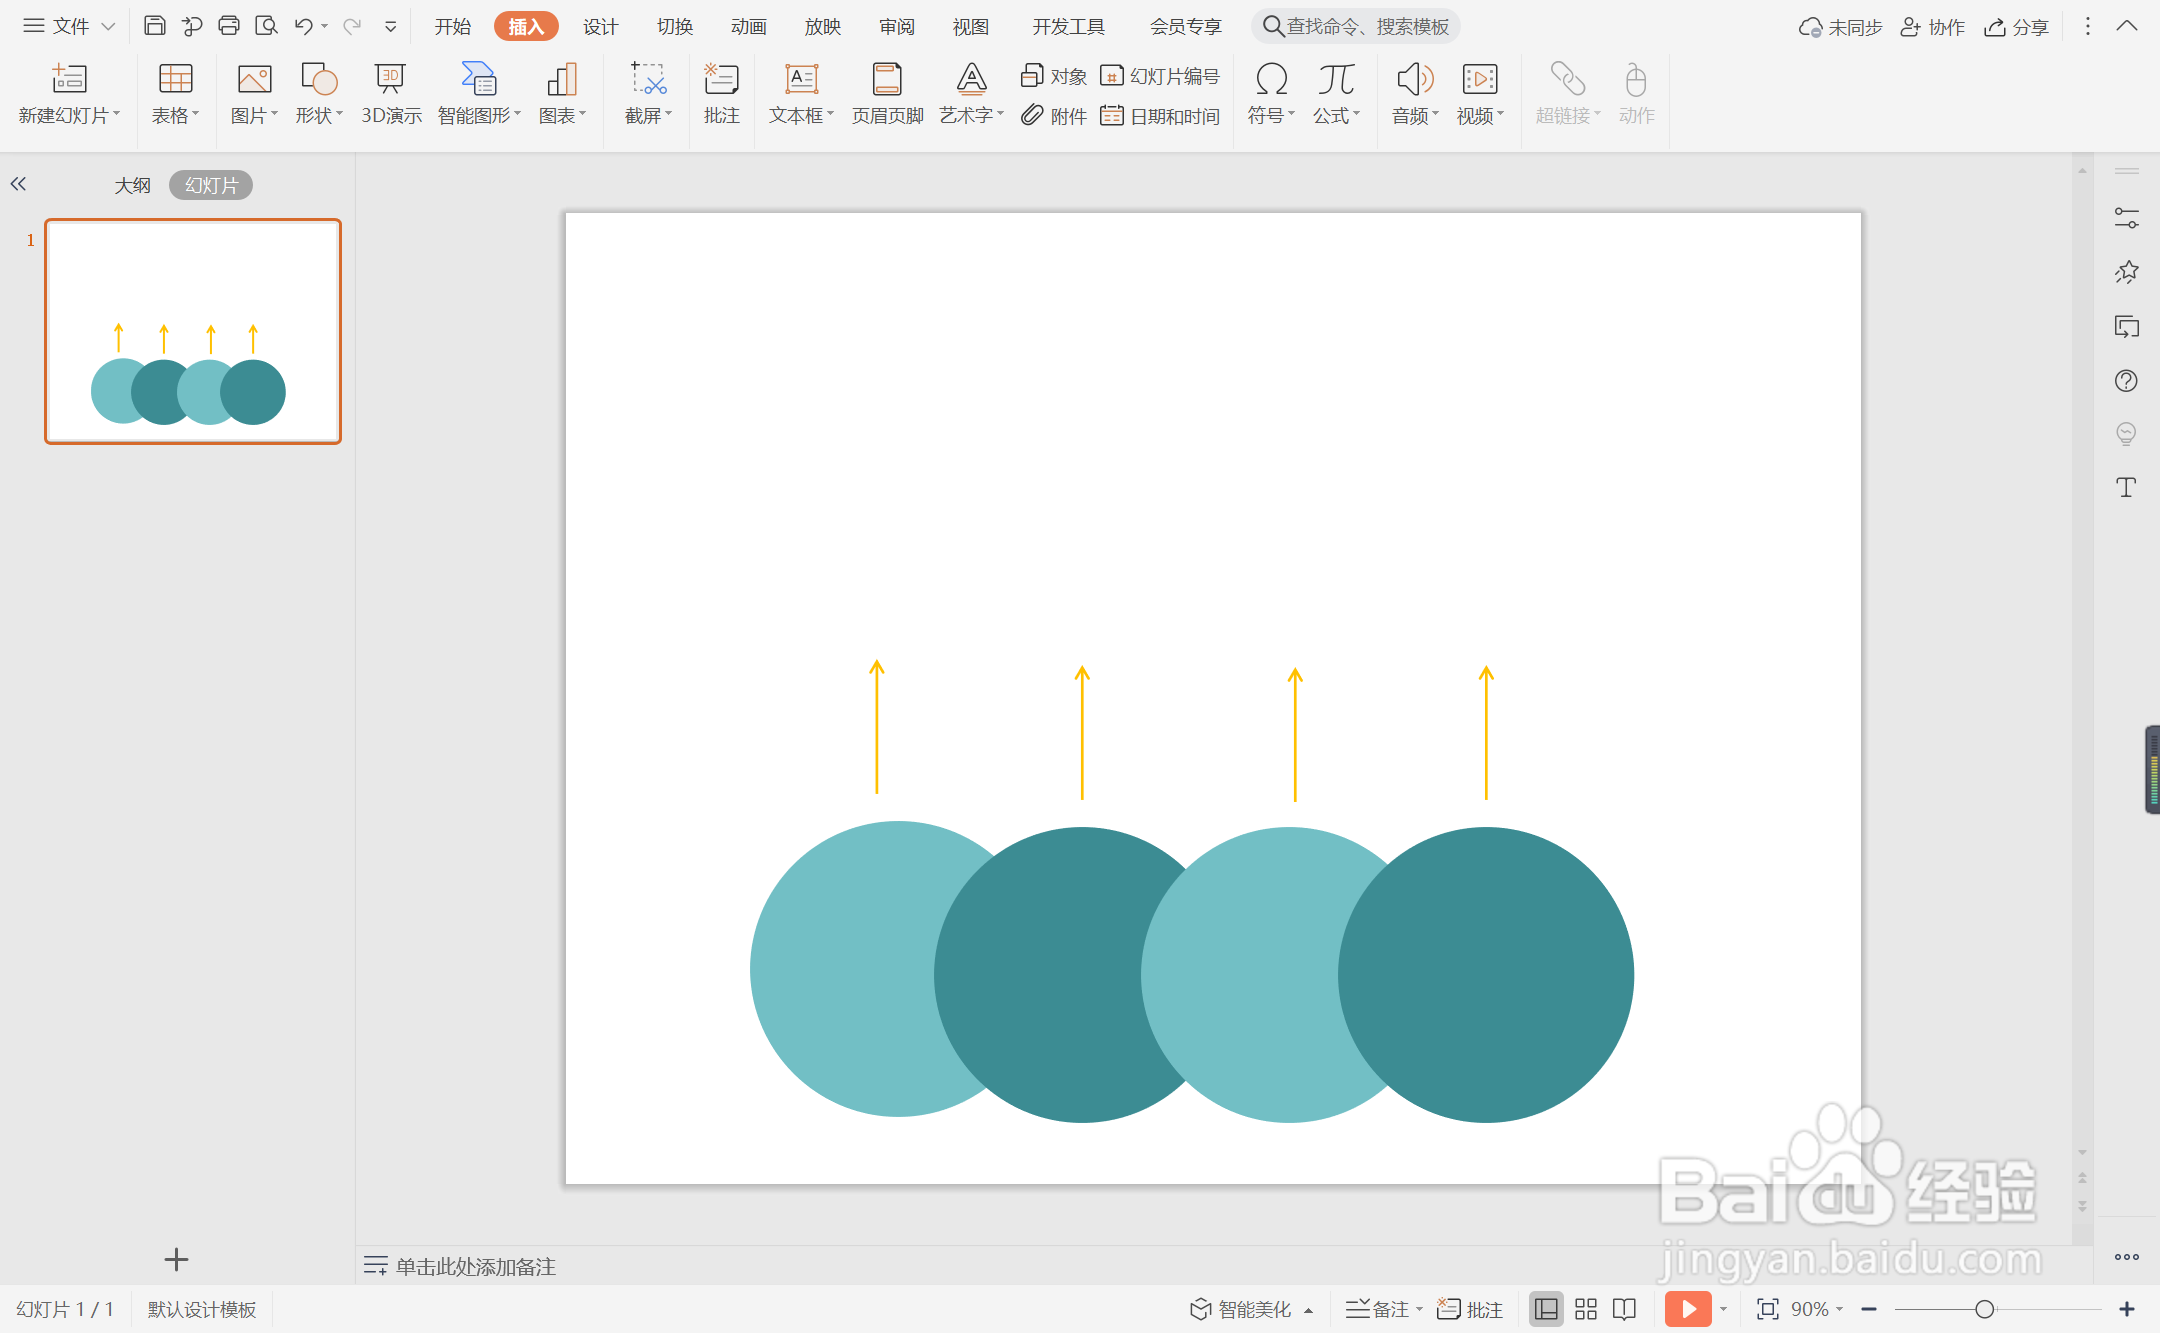This screenshot has height=1333, width=2160.
Task: Click the search commands input field
Action: (x=1355, y=27)
